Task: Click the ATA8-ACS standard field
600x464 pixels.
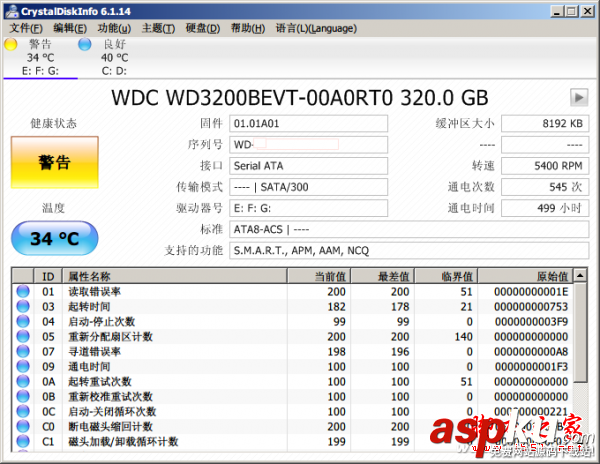Action: [409, 230]
